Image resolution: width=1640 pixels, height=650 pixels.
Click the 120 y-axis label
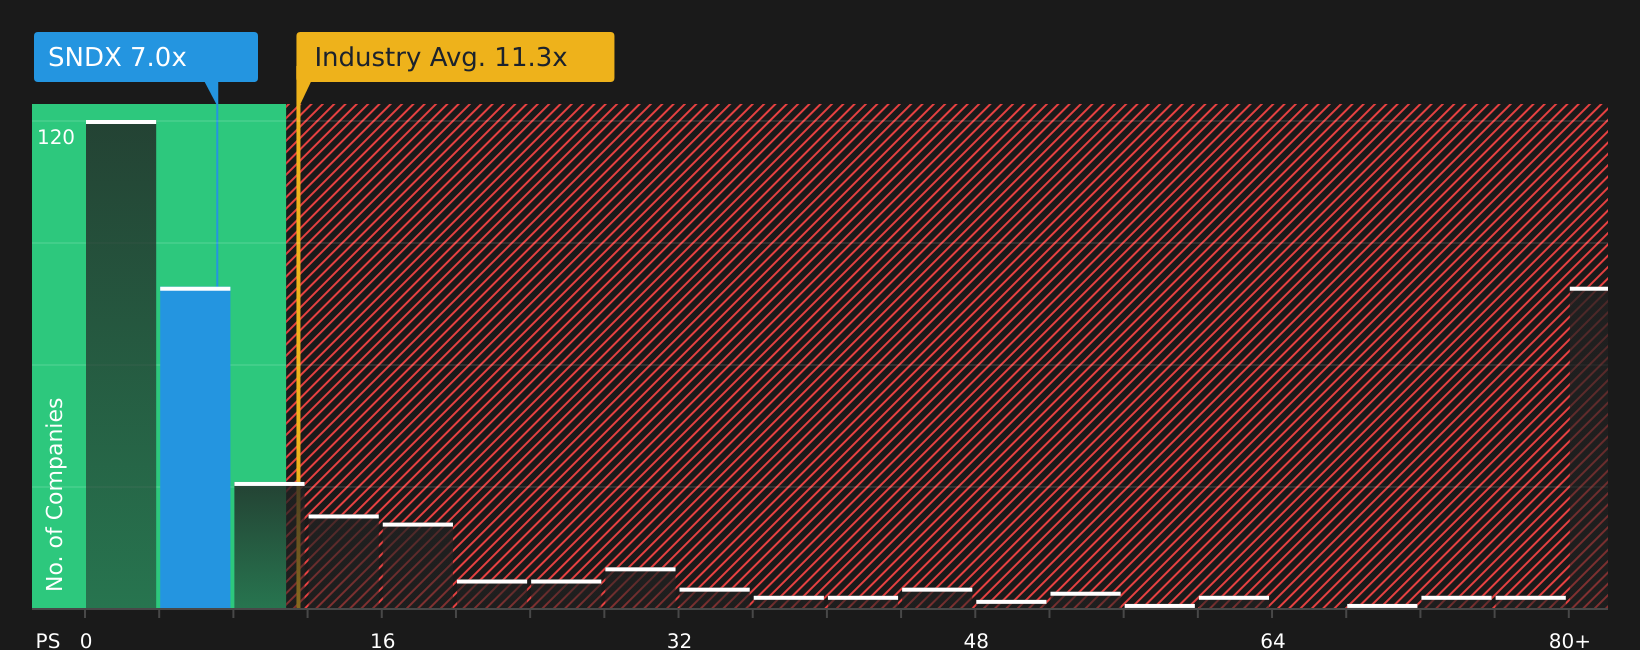click(x=56, y=138)
